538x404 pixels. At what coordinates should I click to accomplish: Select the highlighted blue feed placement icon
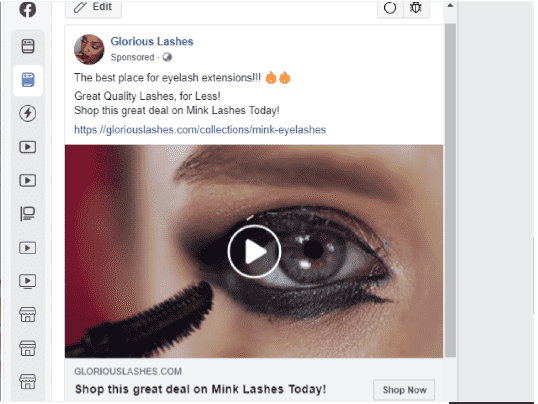(x=28, y=80)
